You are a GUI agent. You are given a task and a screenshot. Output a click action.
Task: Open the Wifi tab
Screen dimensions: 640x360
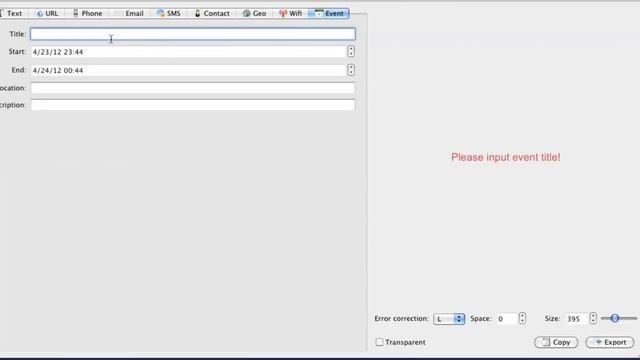coord(290,13)
